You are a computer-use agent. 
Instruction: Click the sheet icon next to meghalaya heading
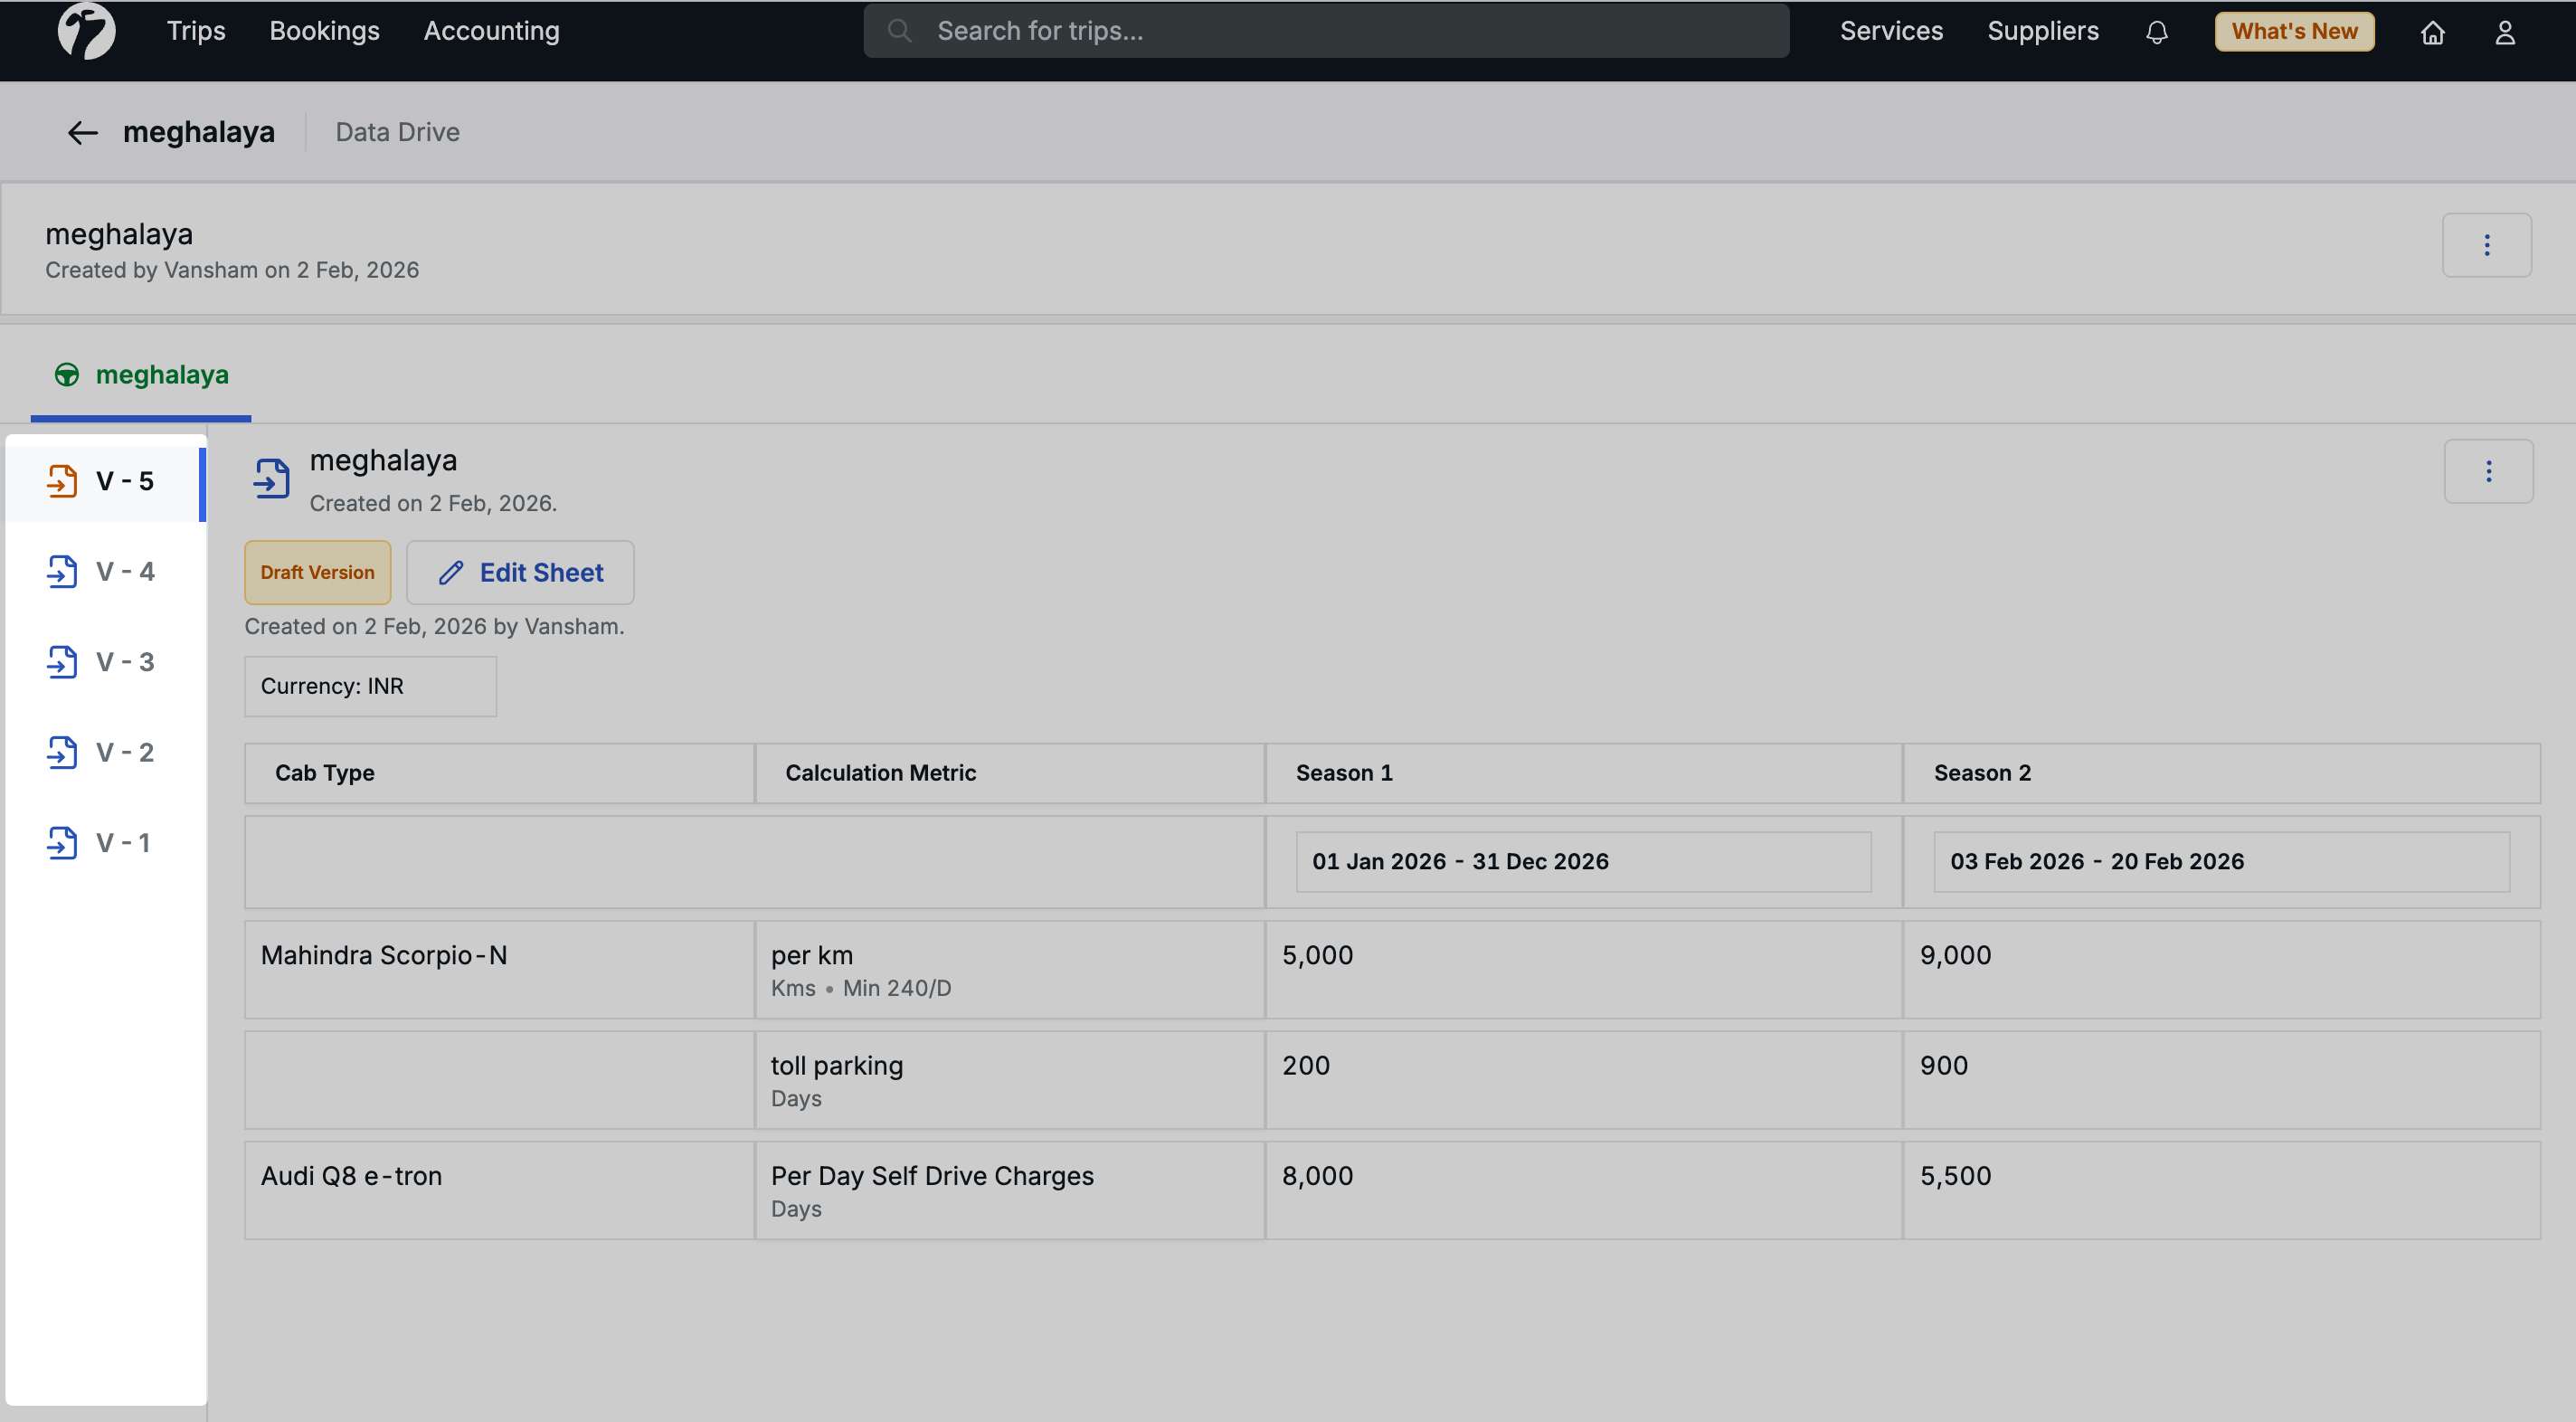[271, 478]
